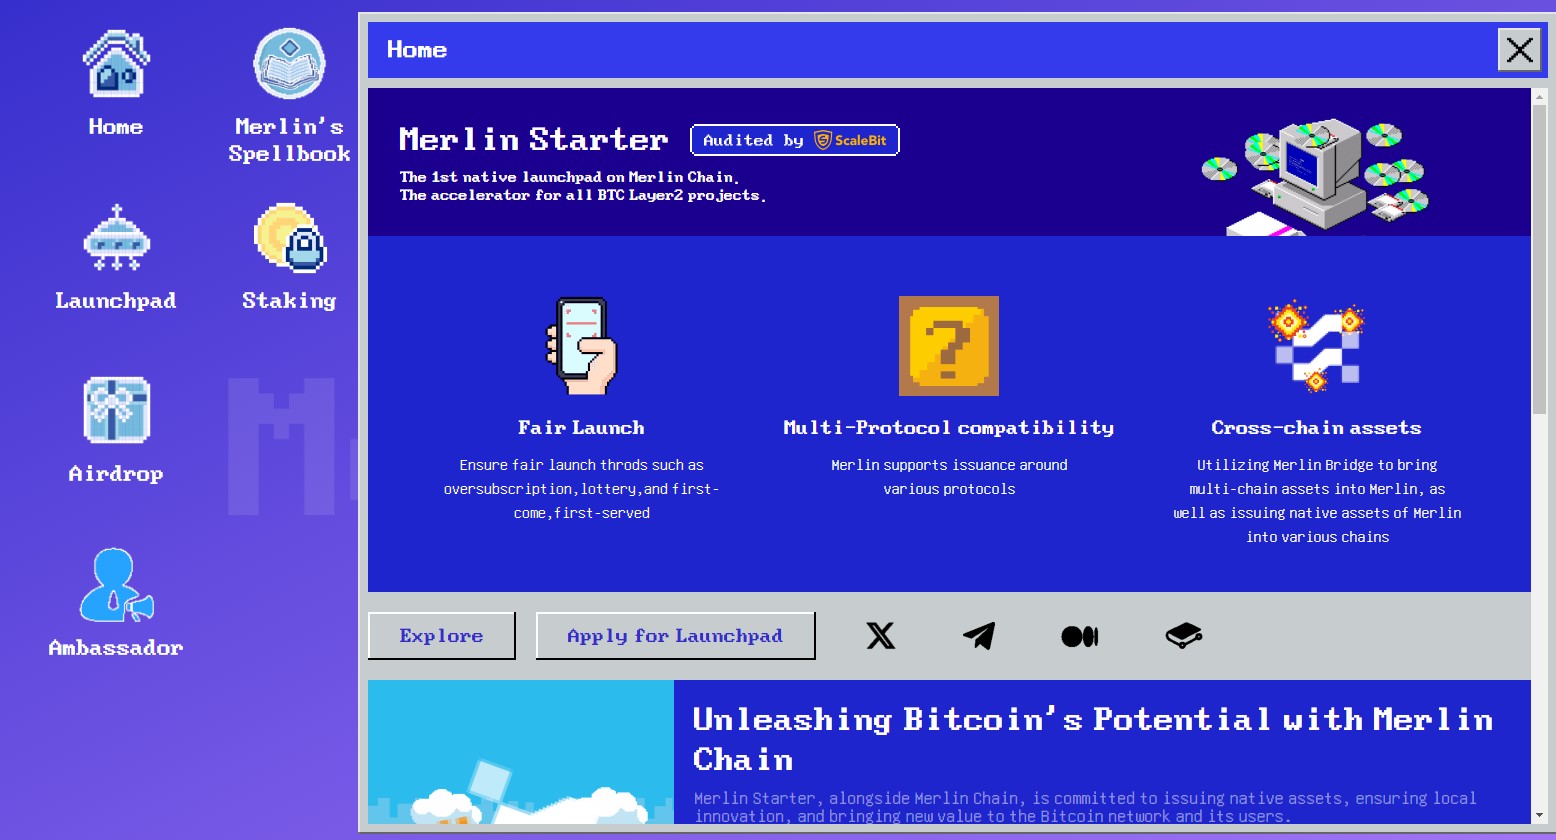Open the Airdrop gift box icon
The height and width of the screenshot is (840, 1556).
[x=116, y=410]
